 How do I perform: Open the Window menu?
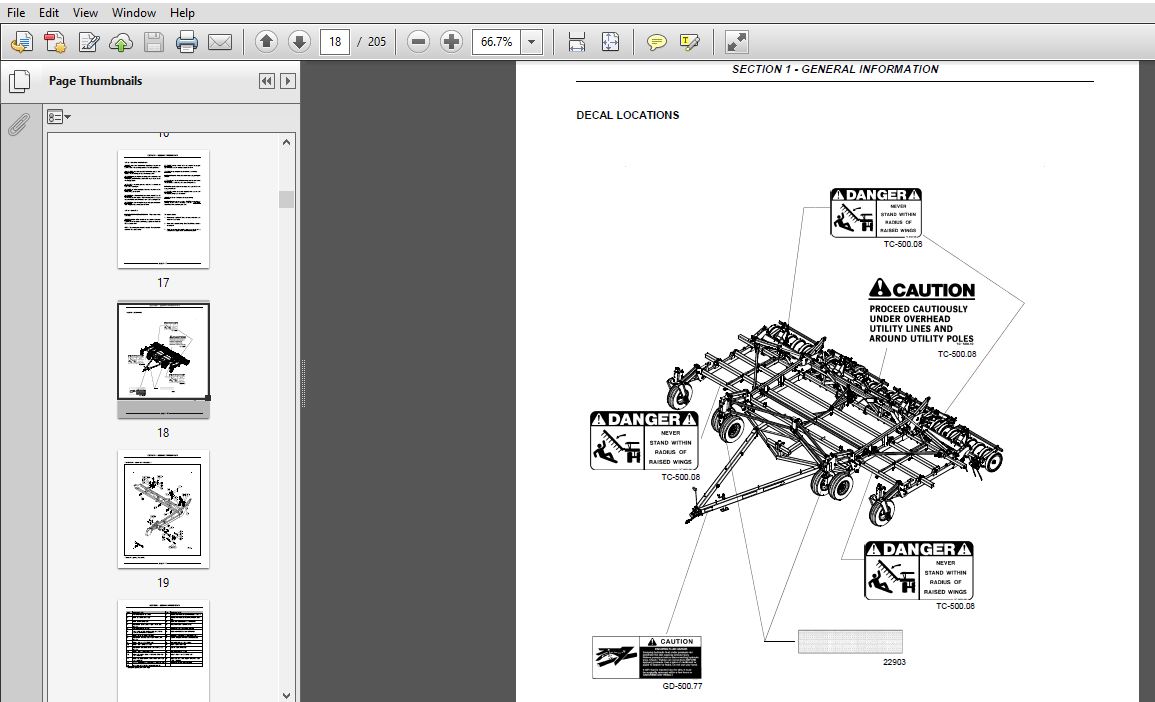[x=133, y=13]
